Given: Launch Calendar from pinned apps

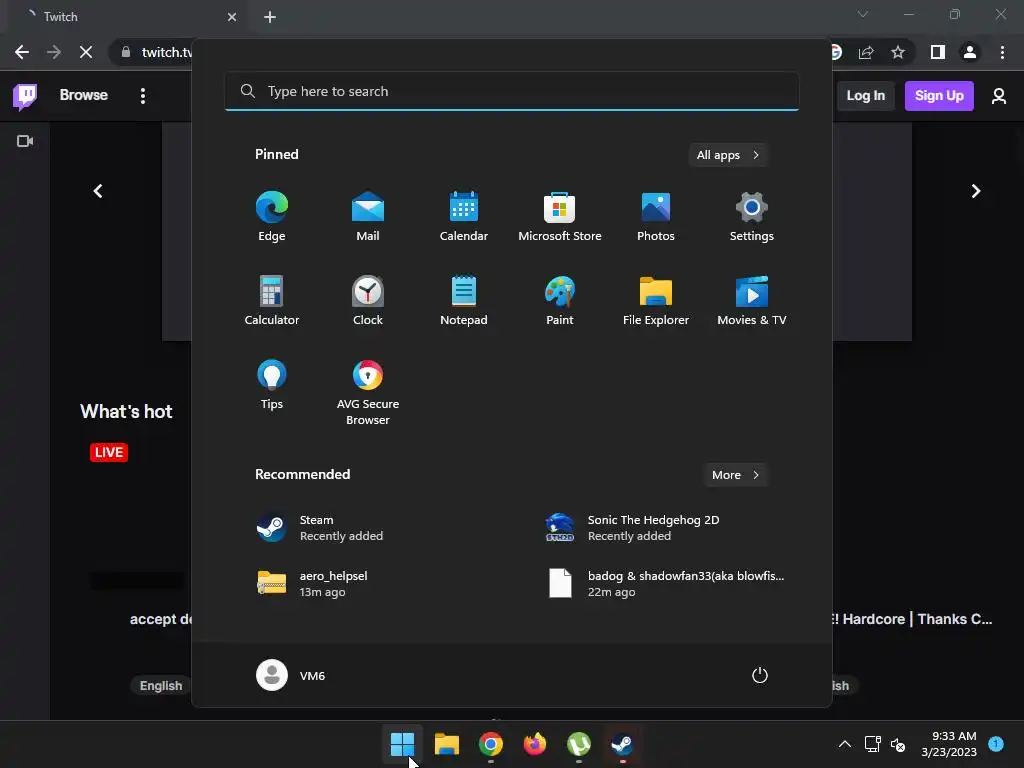Looking at the screenshot, I should (464, 216).
